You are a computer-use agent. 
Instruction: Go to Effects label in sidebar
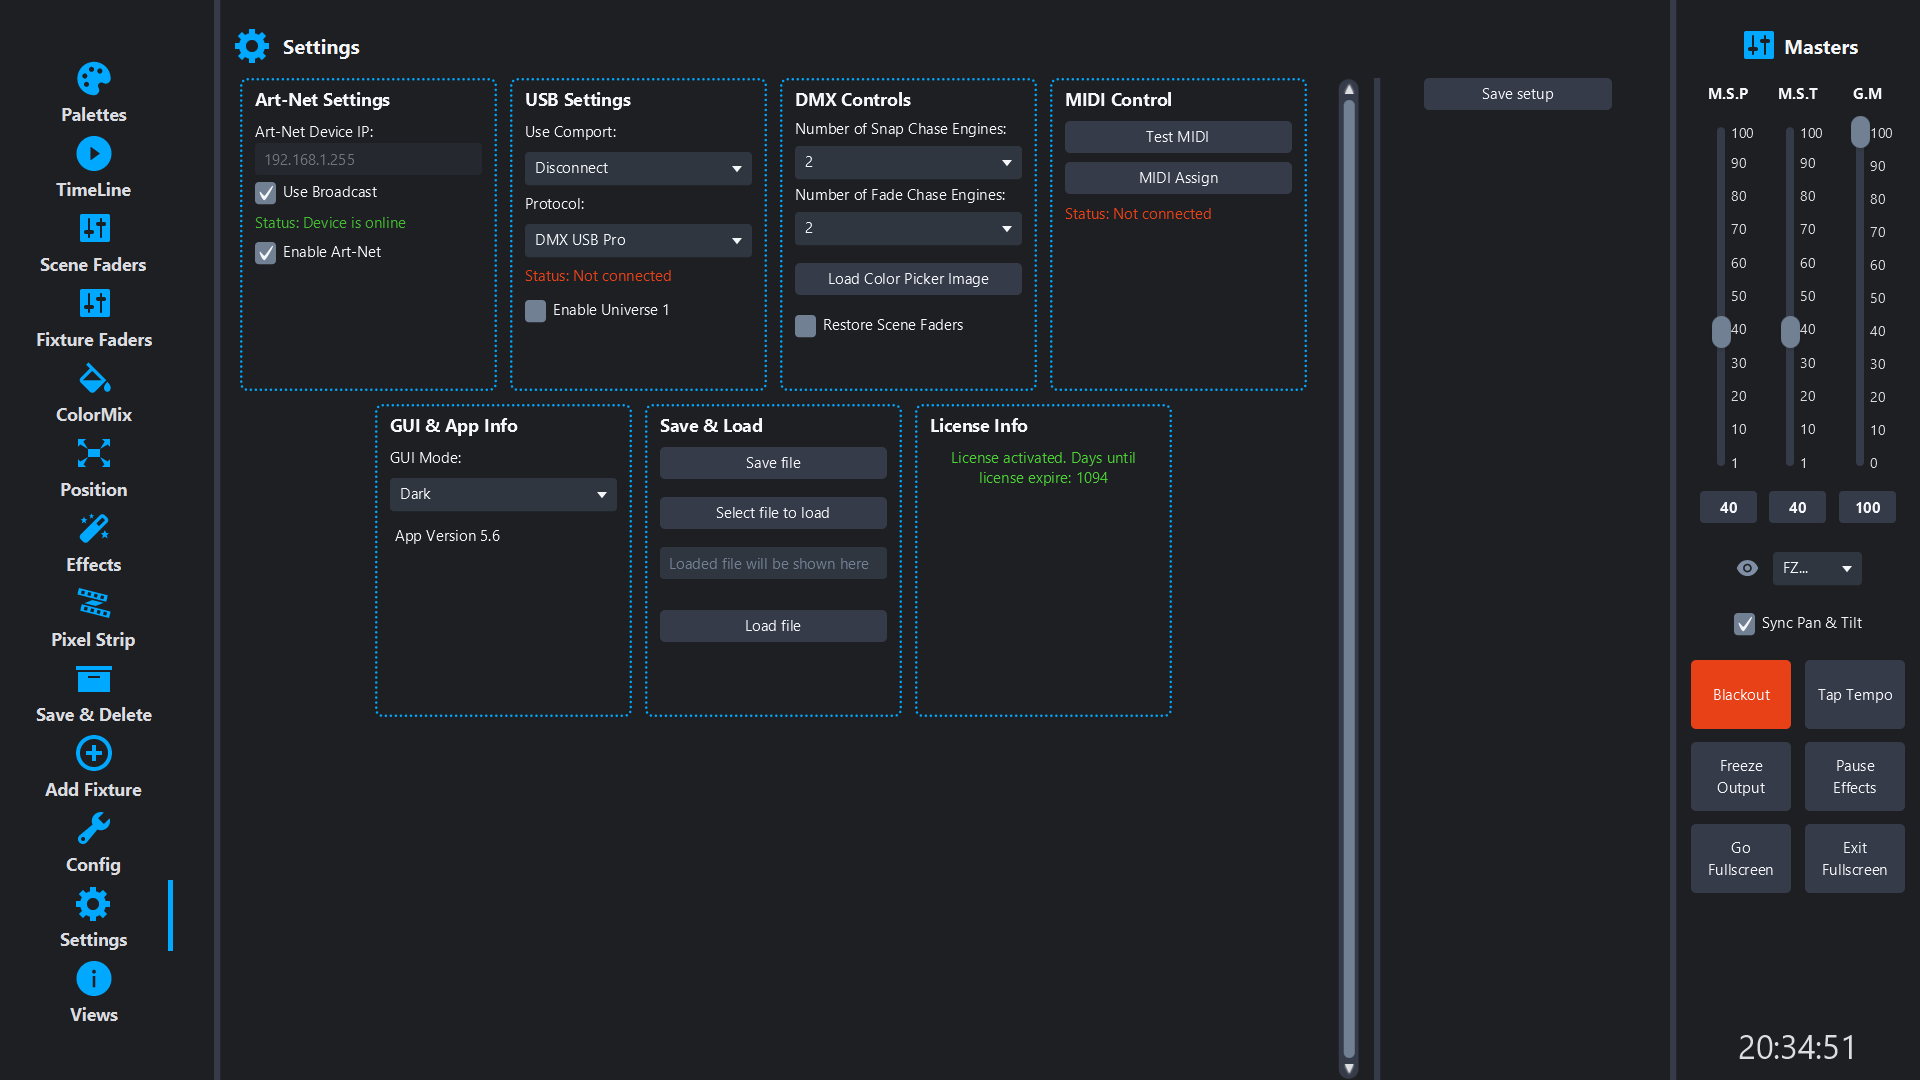(94, 565)
